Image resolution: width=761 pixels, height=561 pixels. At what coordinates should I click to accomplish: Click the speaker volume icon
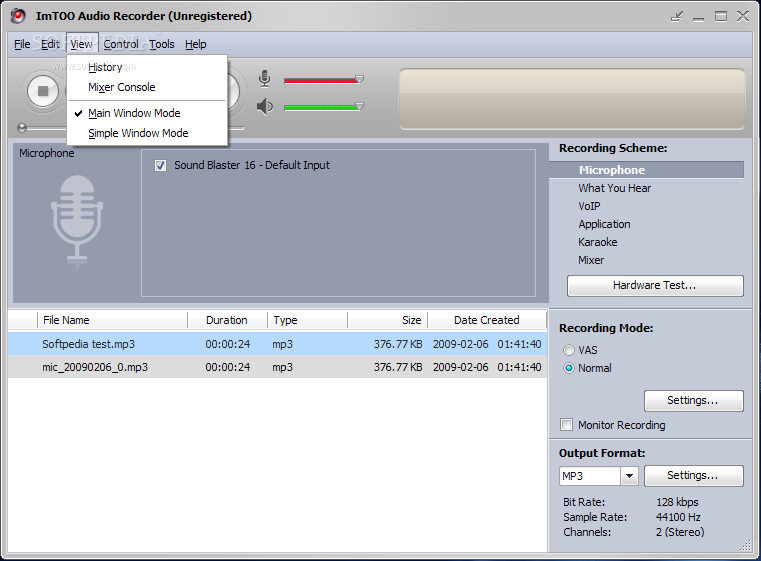[x=265, y=107]
